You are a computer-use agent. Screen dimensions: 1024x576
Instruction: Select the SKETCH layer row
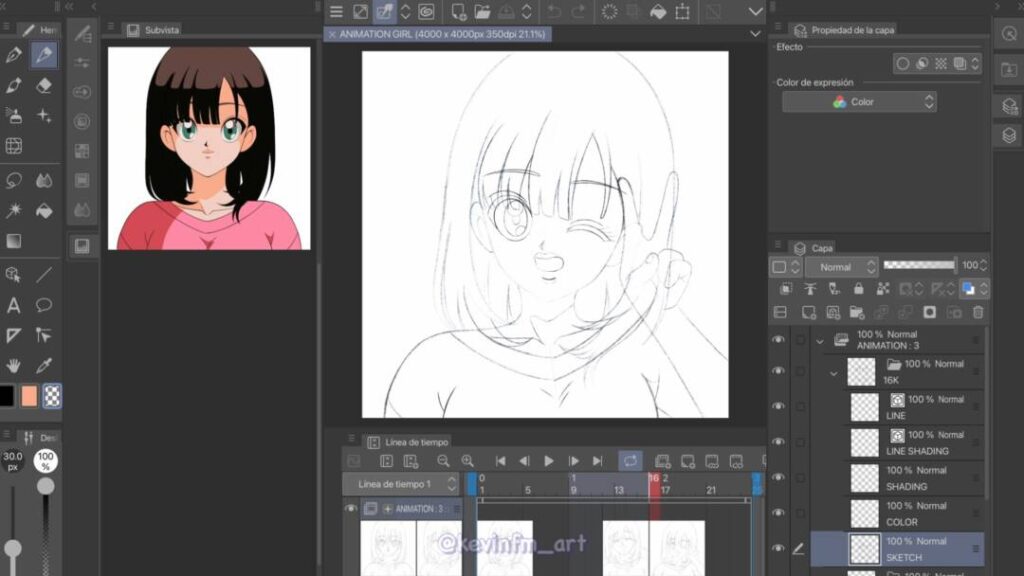coord(897,549)
